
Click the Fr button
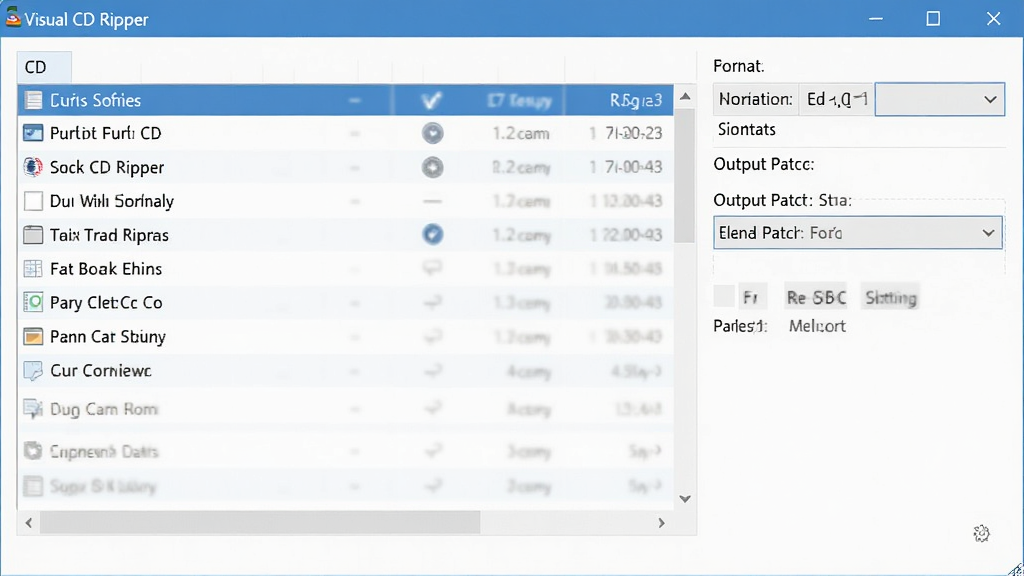[751, 297]
